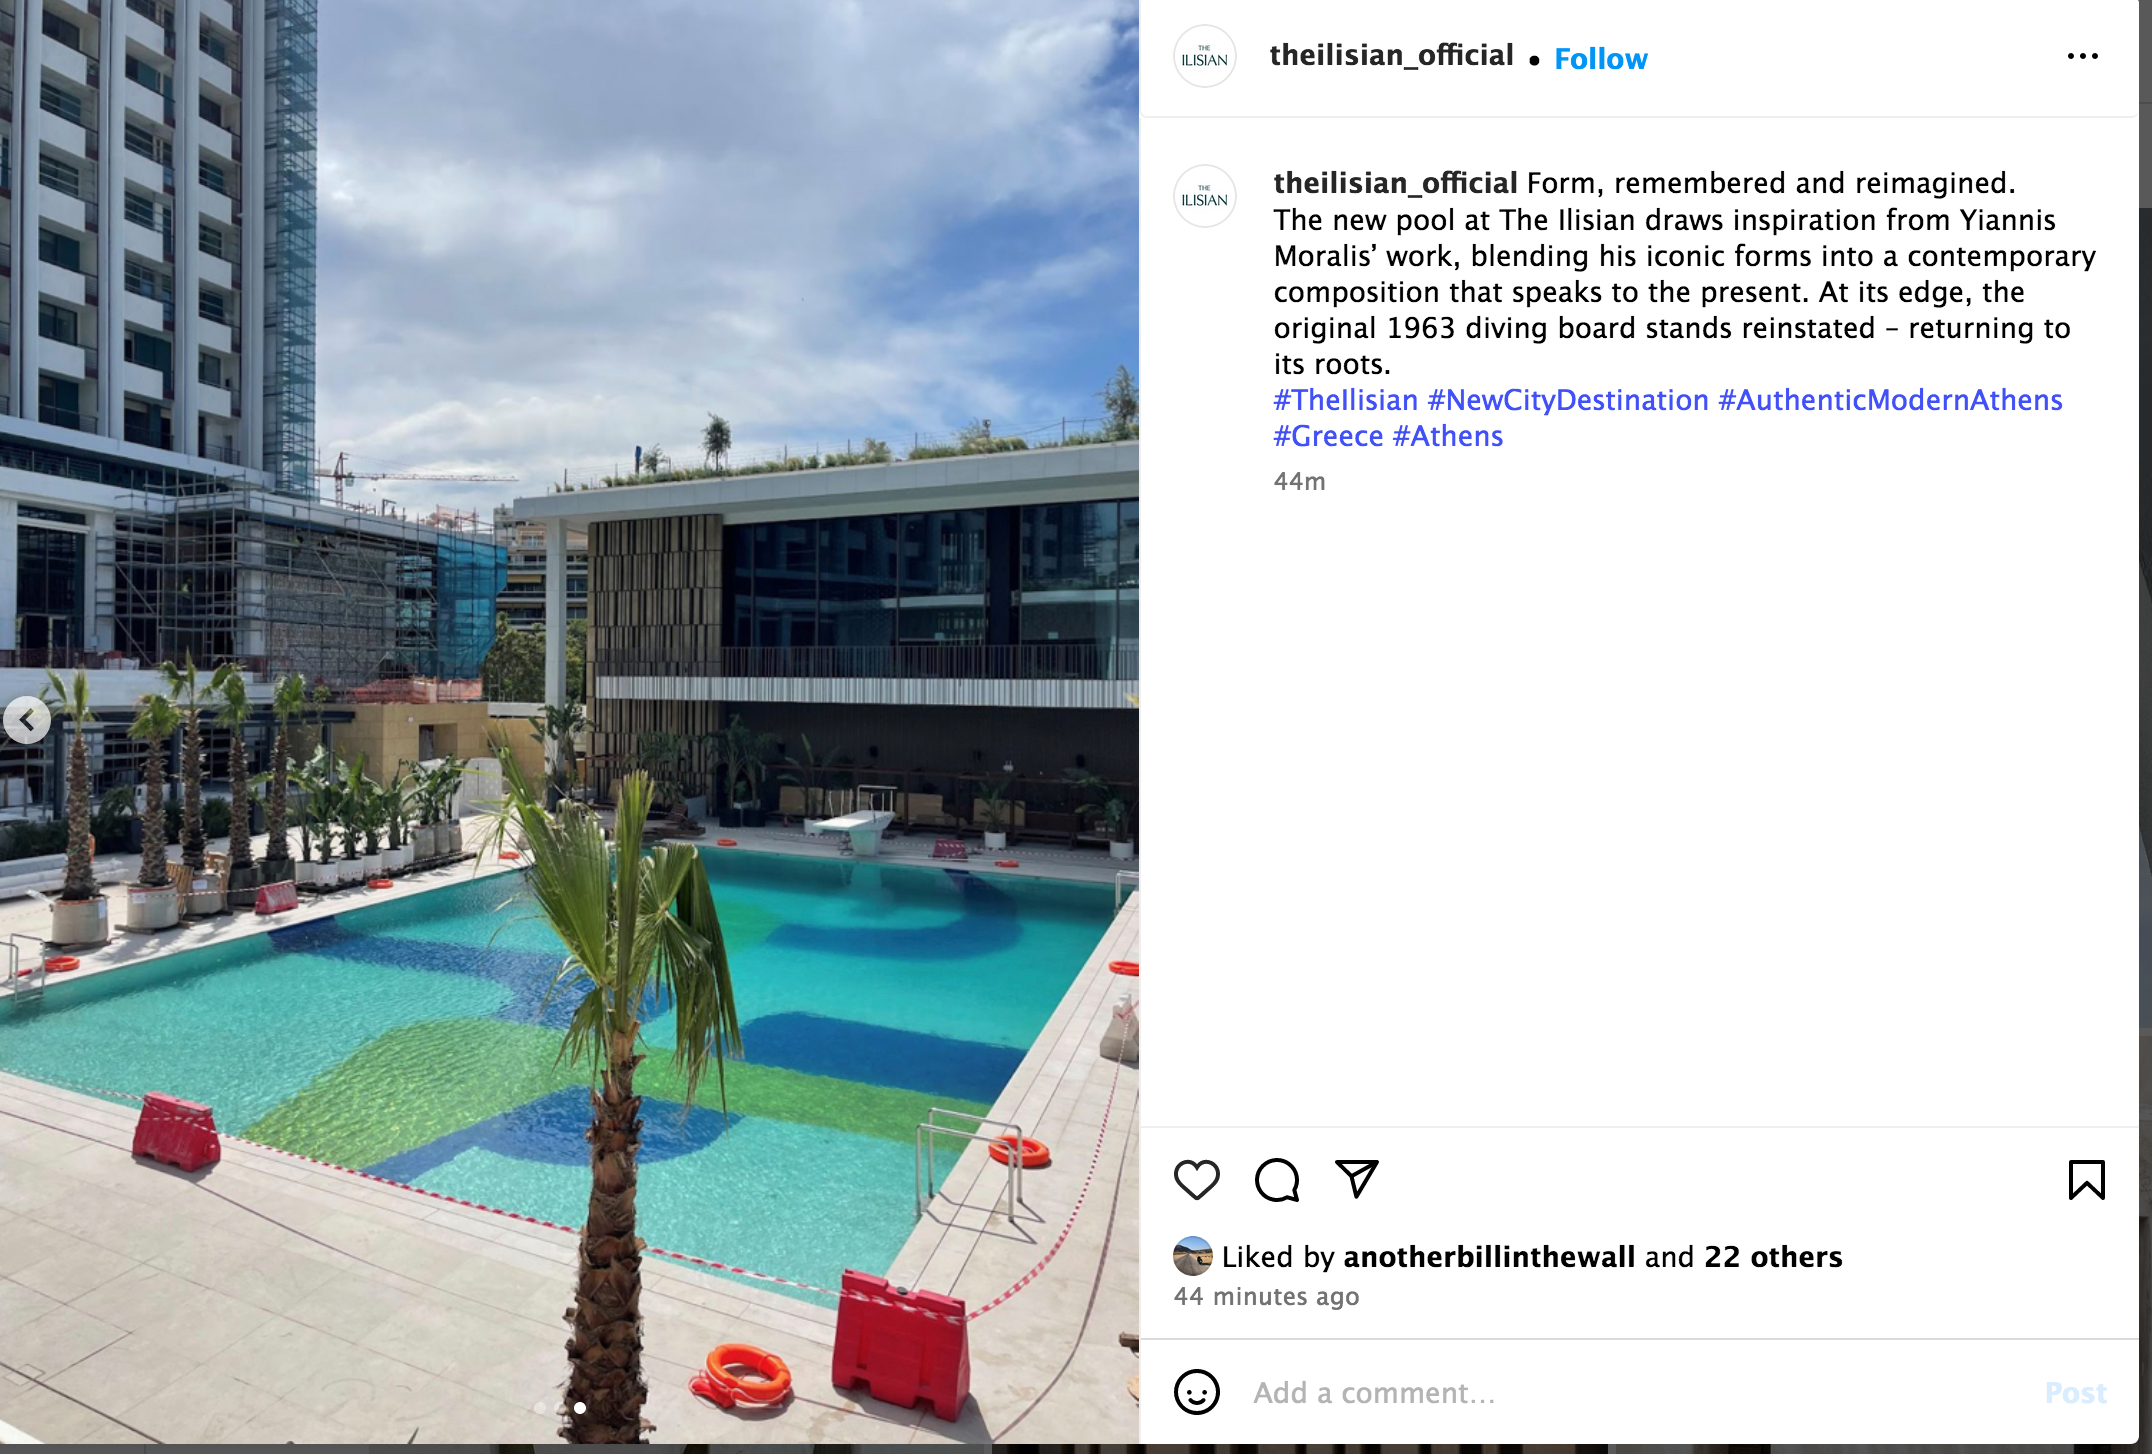
Task: Open the #NewCityDestination hashtag
Action: pos(1568,400)
